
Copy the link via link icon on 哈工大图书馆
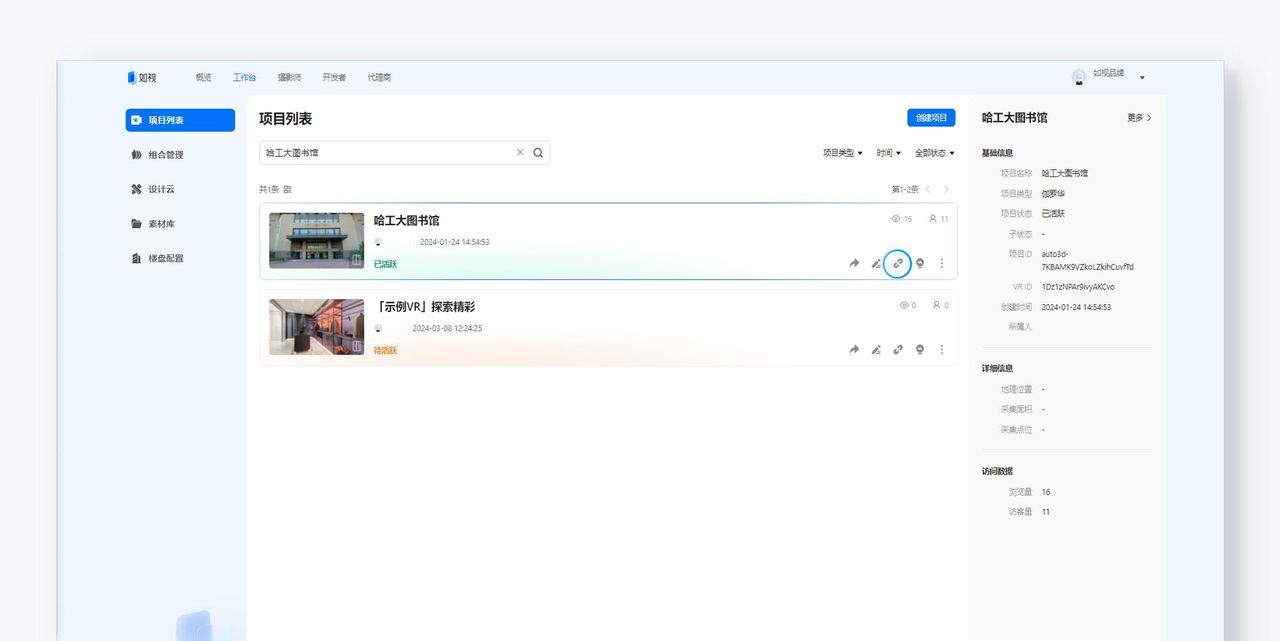[x=898, y=263]
